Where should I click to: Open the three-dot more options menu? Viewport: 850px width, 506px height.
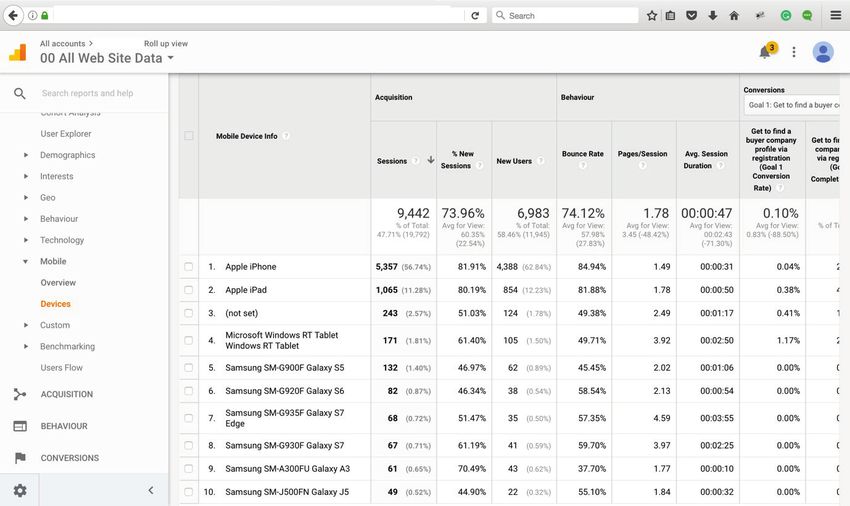794,52
